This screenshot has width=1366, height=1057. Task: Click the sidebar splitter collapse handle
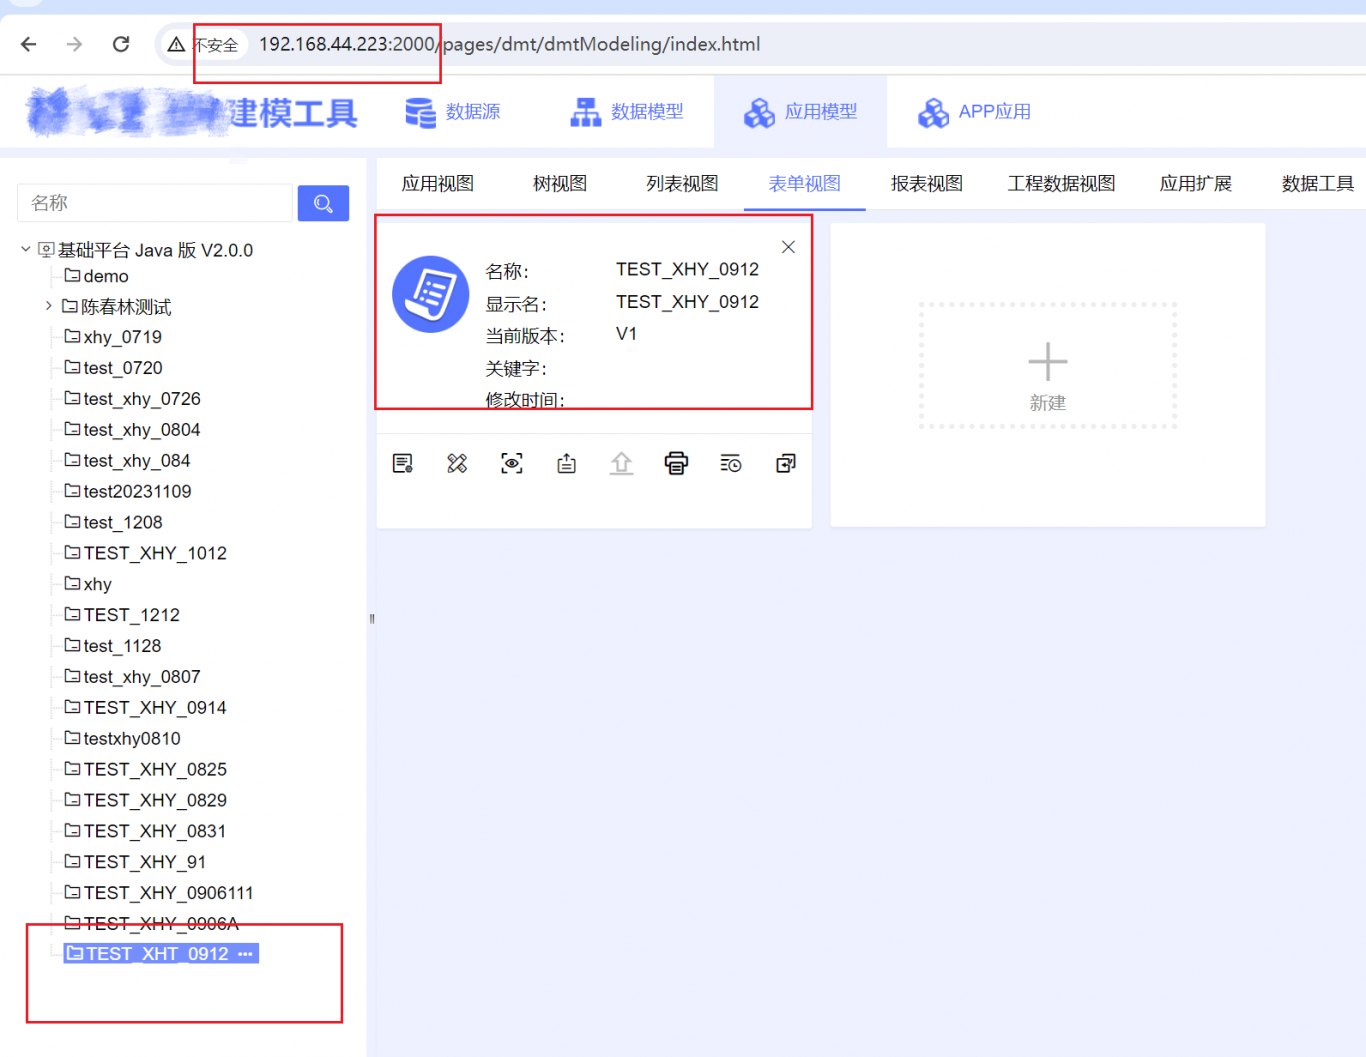(372, 619)
